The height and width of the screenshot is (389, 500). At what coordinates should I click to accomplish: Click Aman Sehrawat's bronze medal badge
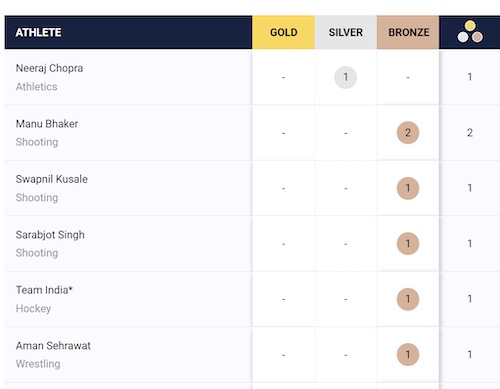pos(408,354)
